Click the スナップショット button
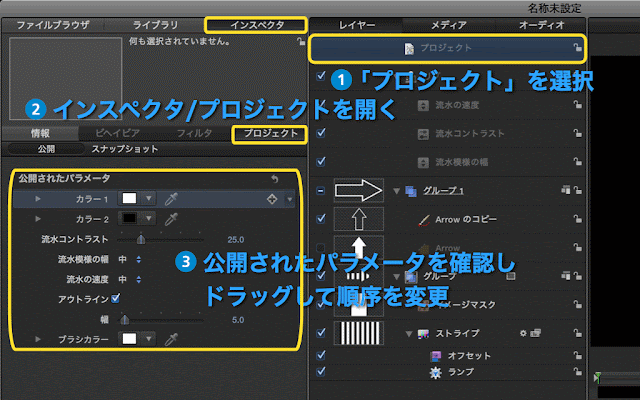The image size is (640, 400). pos(125,149)
